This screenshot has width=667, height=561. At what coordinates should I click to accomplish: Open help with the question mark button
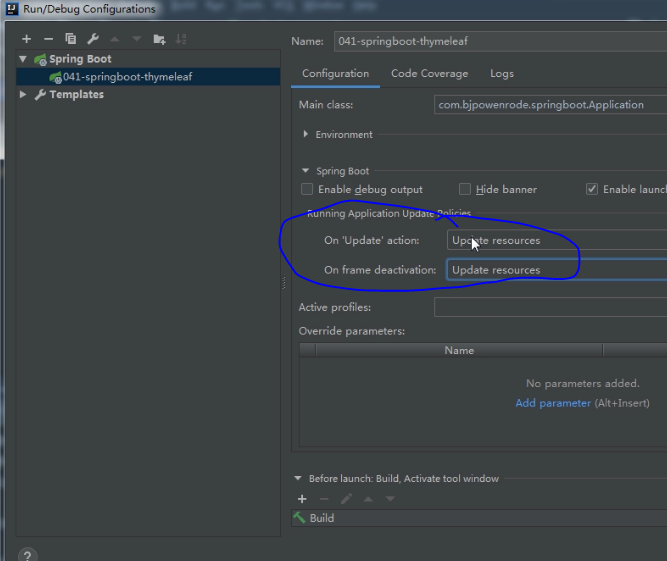point(28,555)
